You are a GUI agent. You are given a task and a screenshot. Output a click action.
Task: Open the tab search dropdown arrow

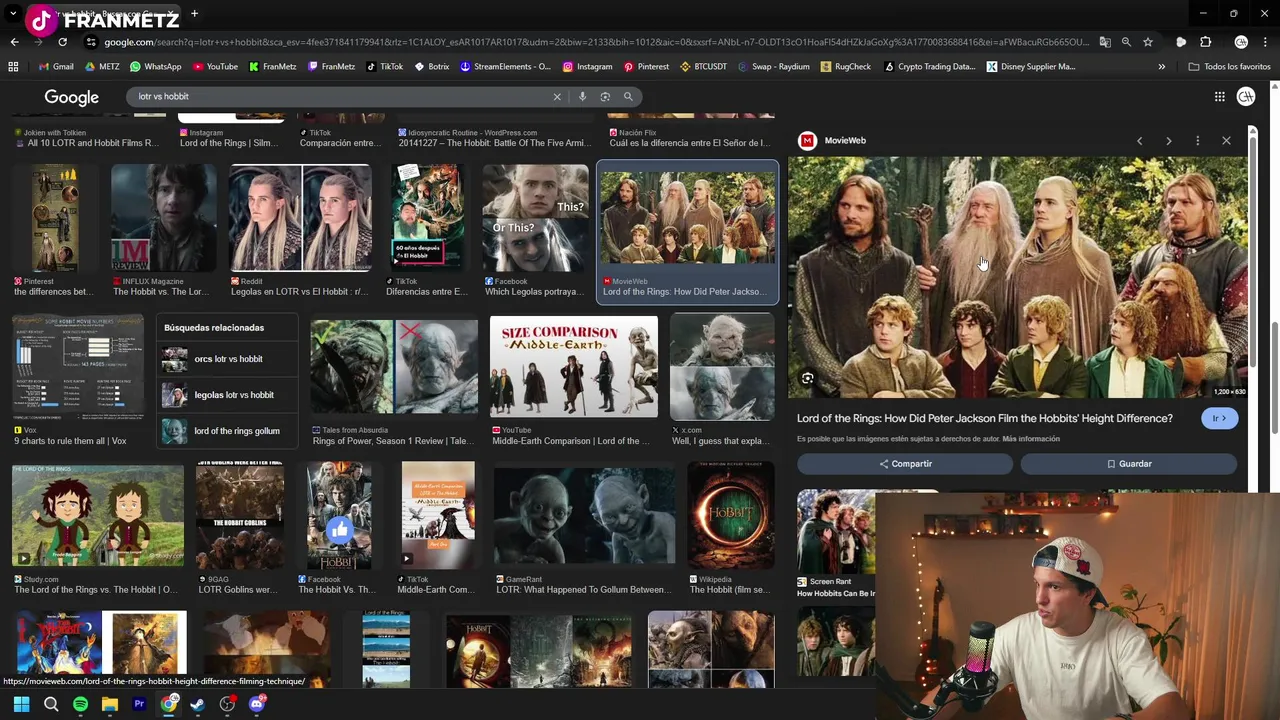pyautogui.click(x=13, y=14)
